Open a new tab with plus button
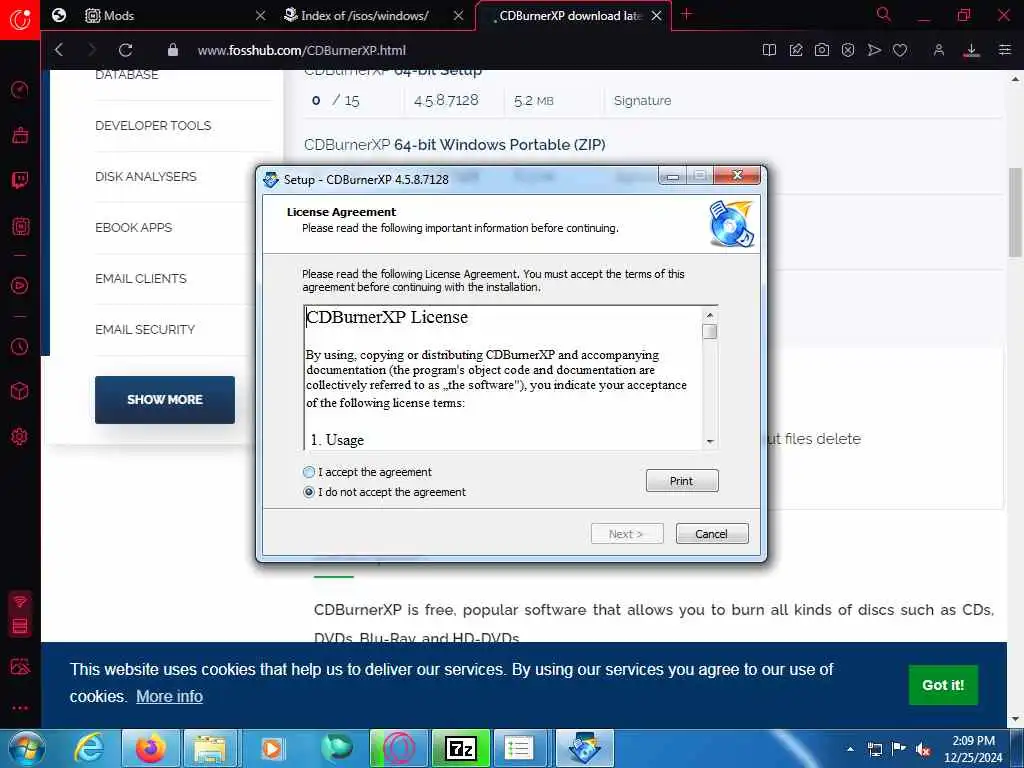Screen dimensions: 1024x768 (x=686, y=14)
